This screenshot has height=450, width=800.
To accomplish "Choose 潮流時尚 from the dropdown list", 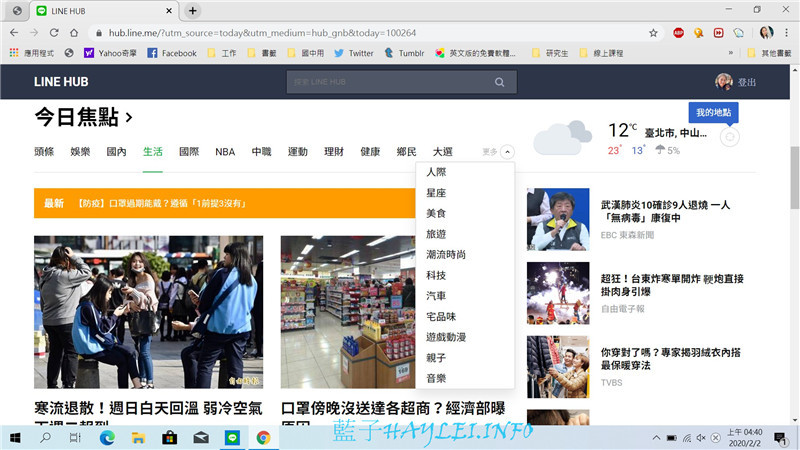I will [446, 255].
